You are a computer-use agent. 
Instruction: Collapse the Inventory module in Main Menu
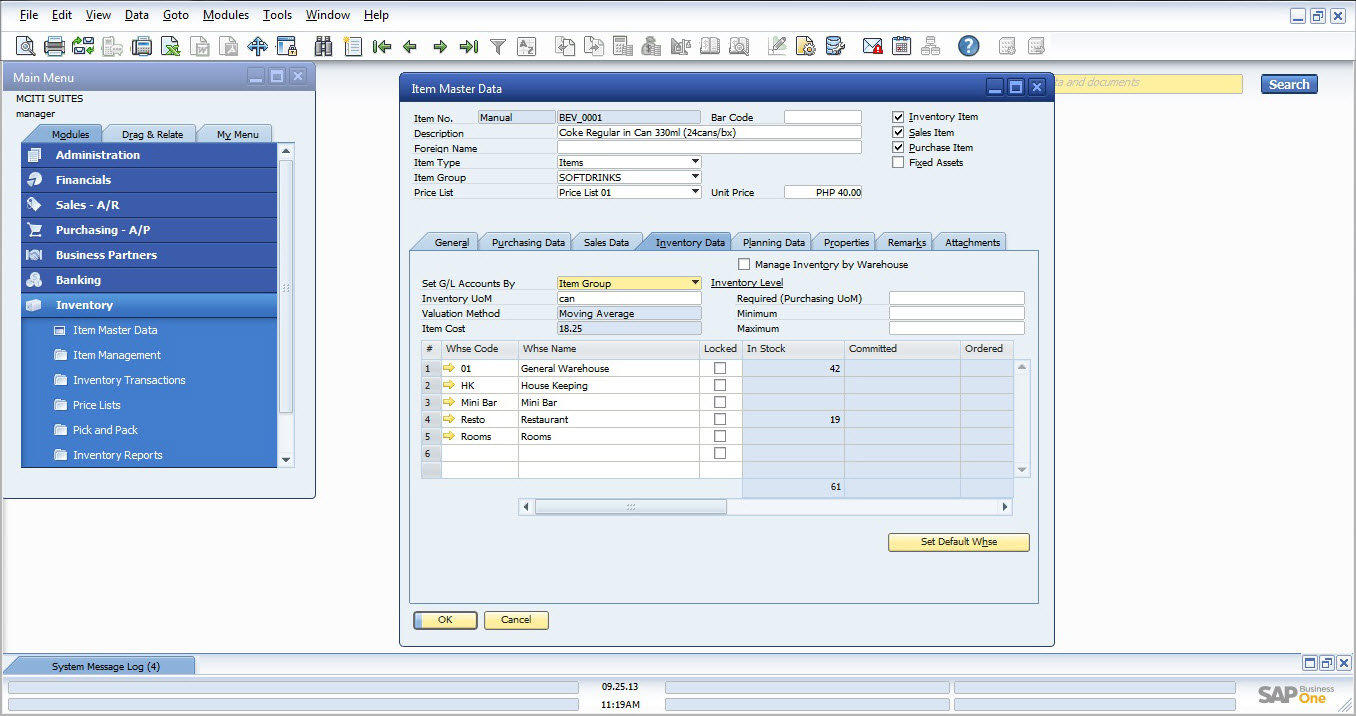[149, 305]
